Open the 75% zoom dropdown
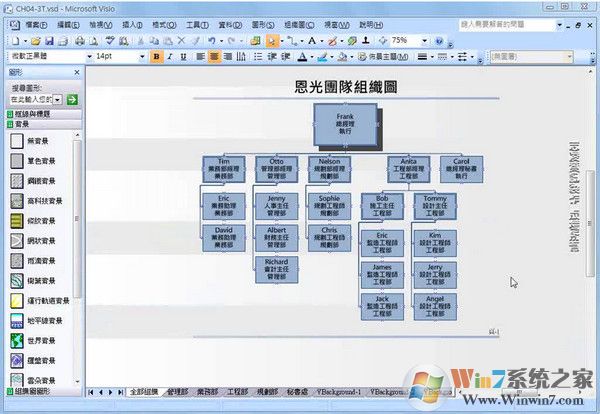The width and height of the screenshot is (600, 414). [424, 41]
